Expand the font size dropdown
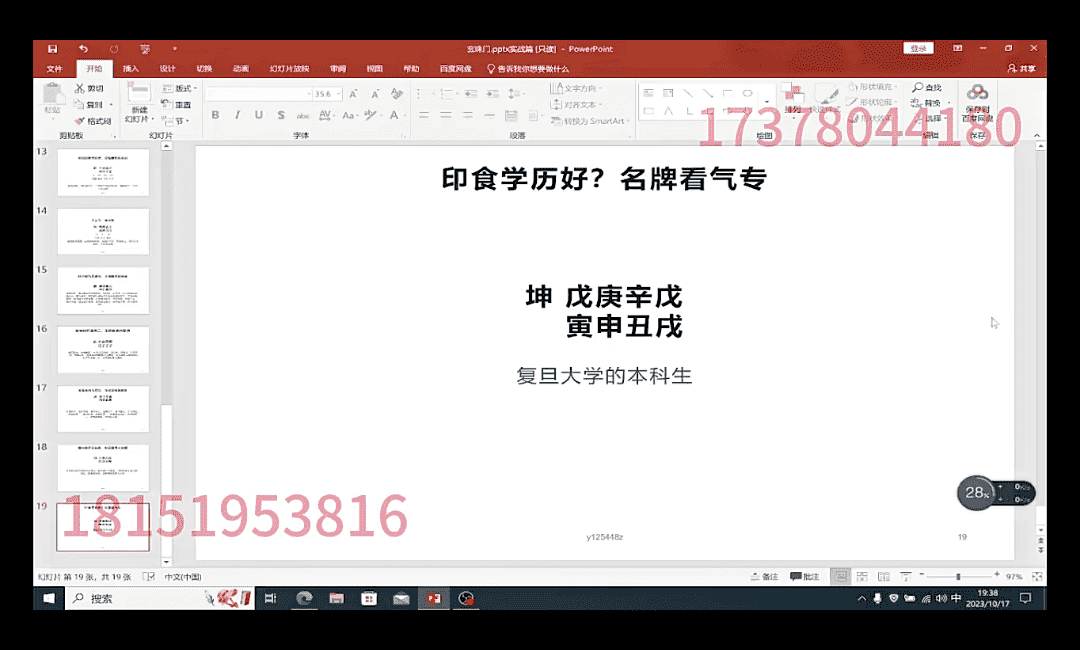 pos(339,93)
